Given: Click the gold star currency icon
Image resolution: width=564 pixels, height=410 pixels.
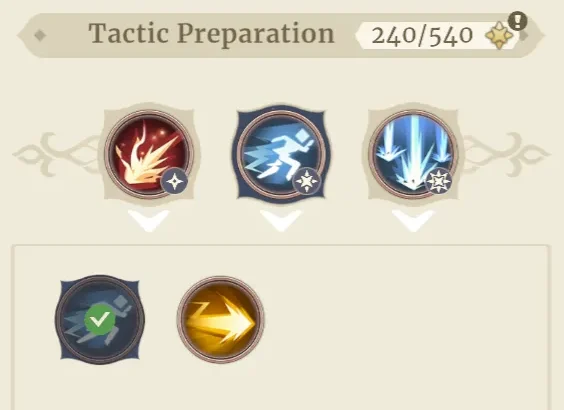Looking at the screenshot, I should [x=500, y=35].
